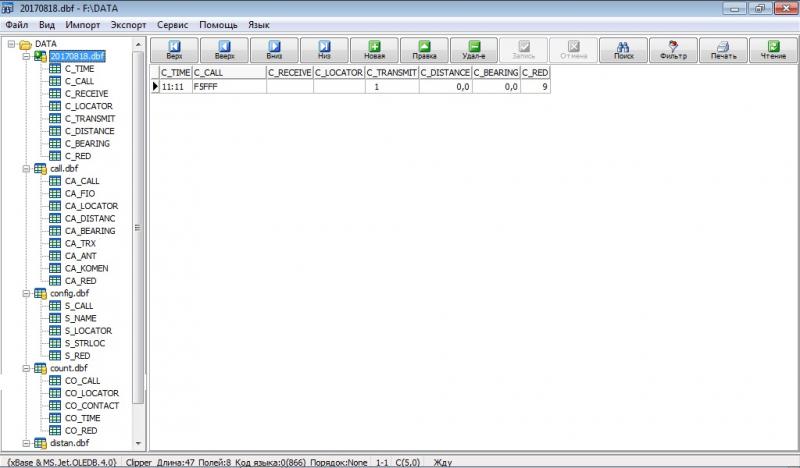Screen dimensions: 800x468
Task: Step to previous record with Вверх button
Action: point(225,50)
